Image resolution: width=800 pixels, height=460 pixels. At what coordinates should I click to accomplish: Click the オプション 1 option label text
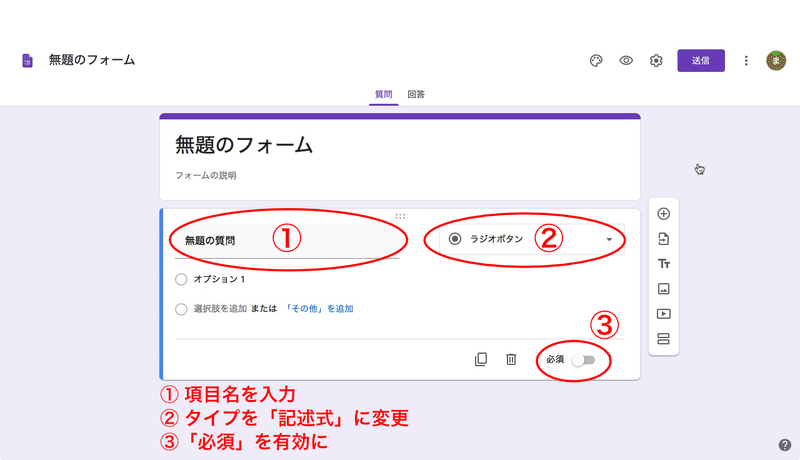pos(219,279)
